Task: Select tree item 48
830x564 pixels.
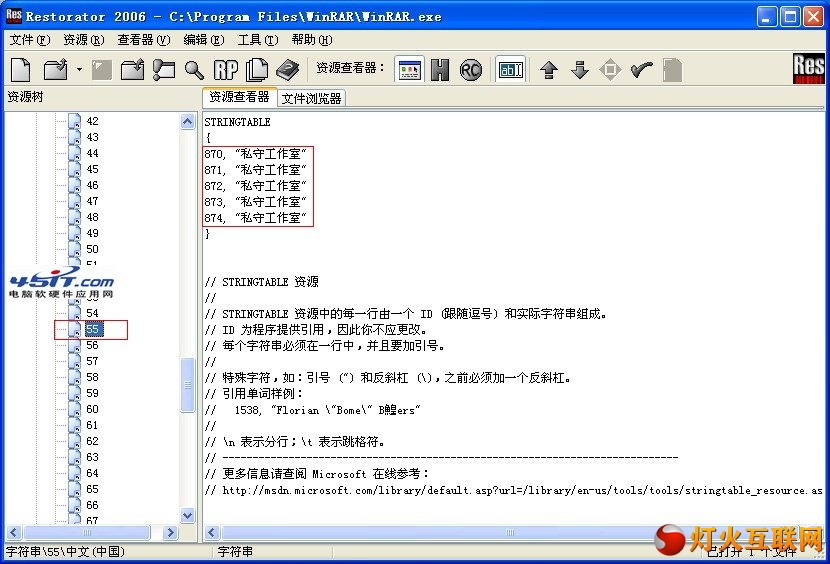Action: pos(93,217)
